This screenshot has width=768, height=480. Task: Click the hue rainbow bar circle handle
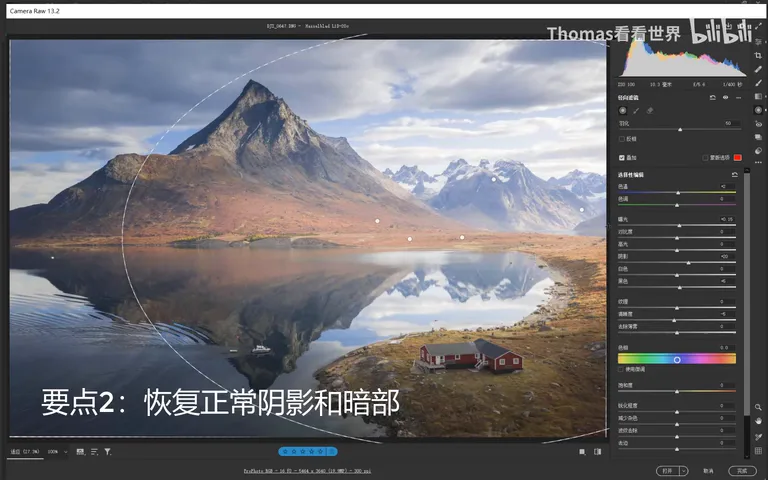pyautogui.click(x=677, y=360)
